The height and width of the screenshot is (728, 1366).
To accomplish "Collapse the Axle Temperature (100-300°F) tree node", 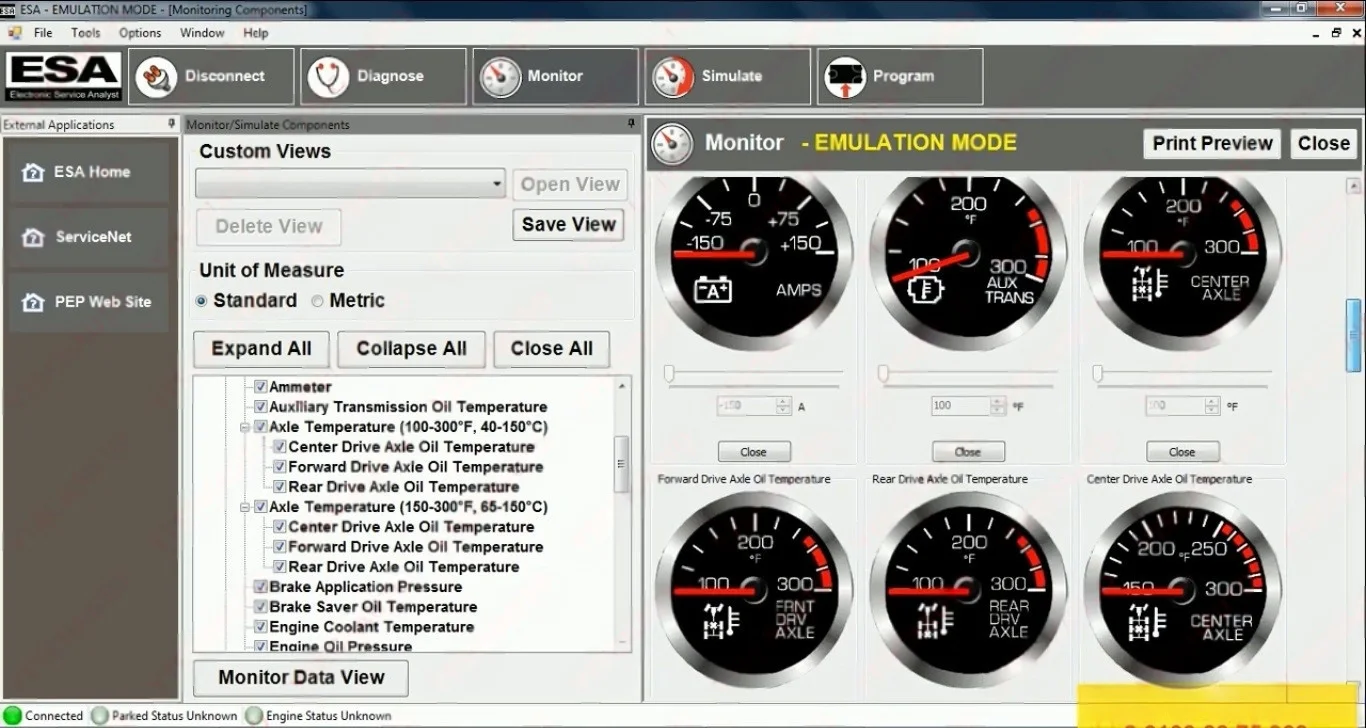I will tap(244, 426).
